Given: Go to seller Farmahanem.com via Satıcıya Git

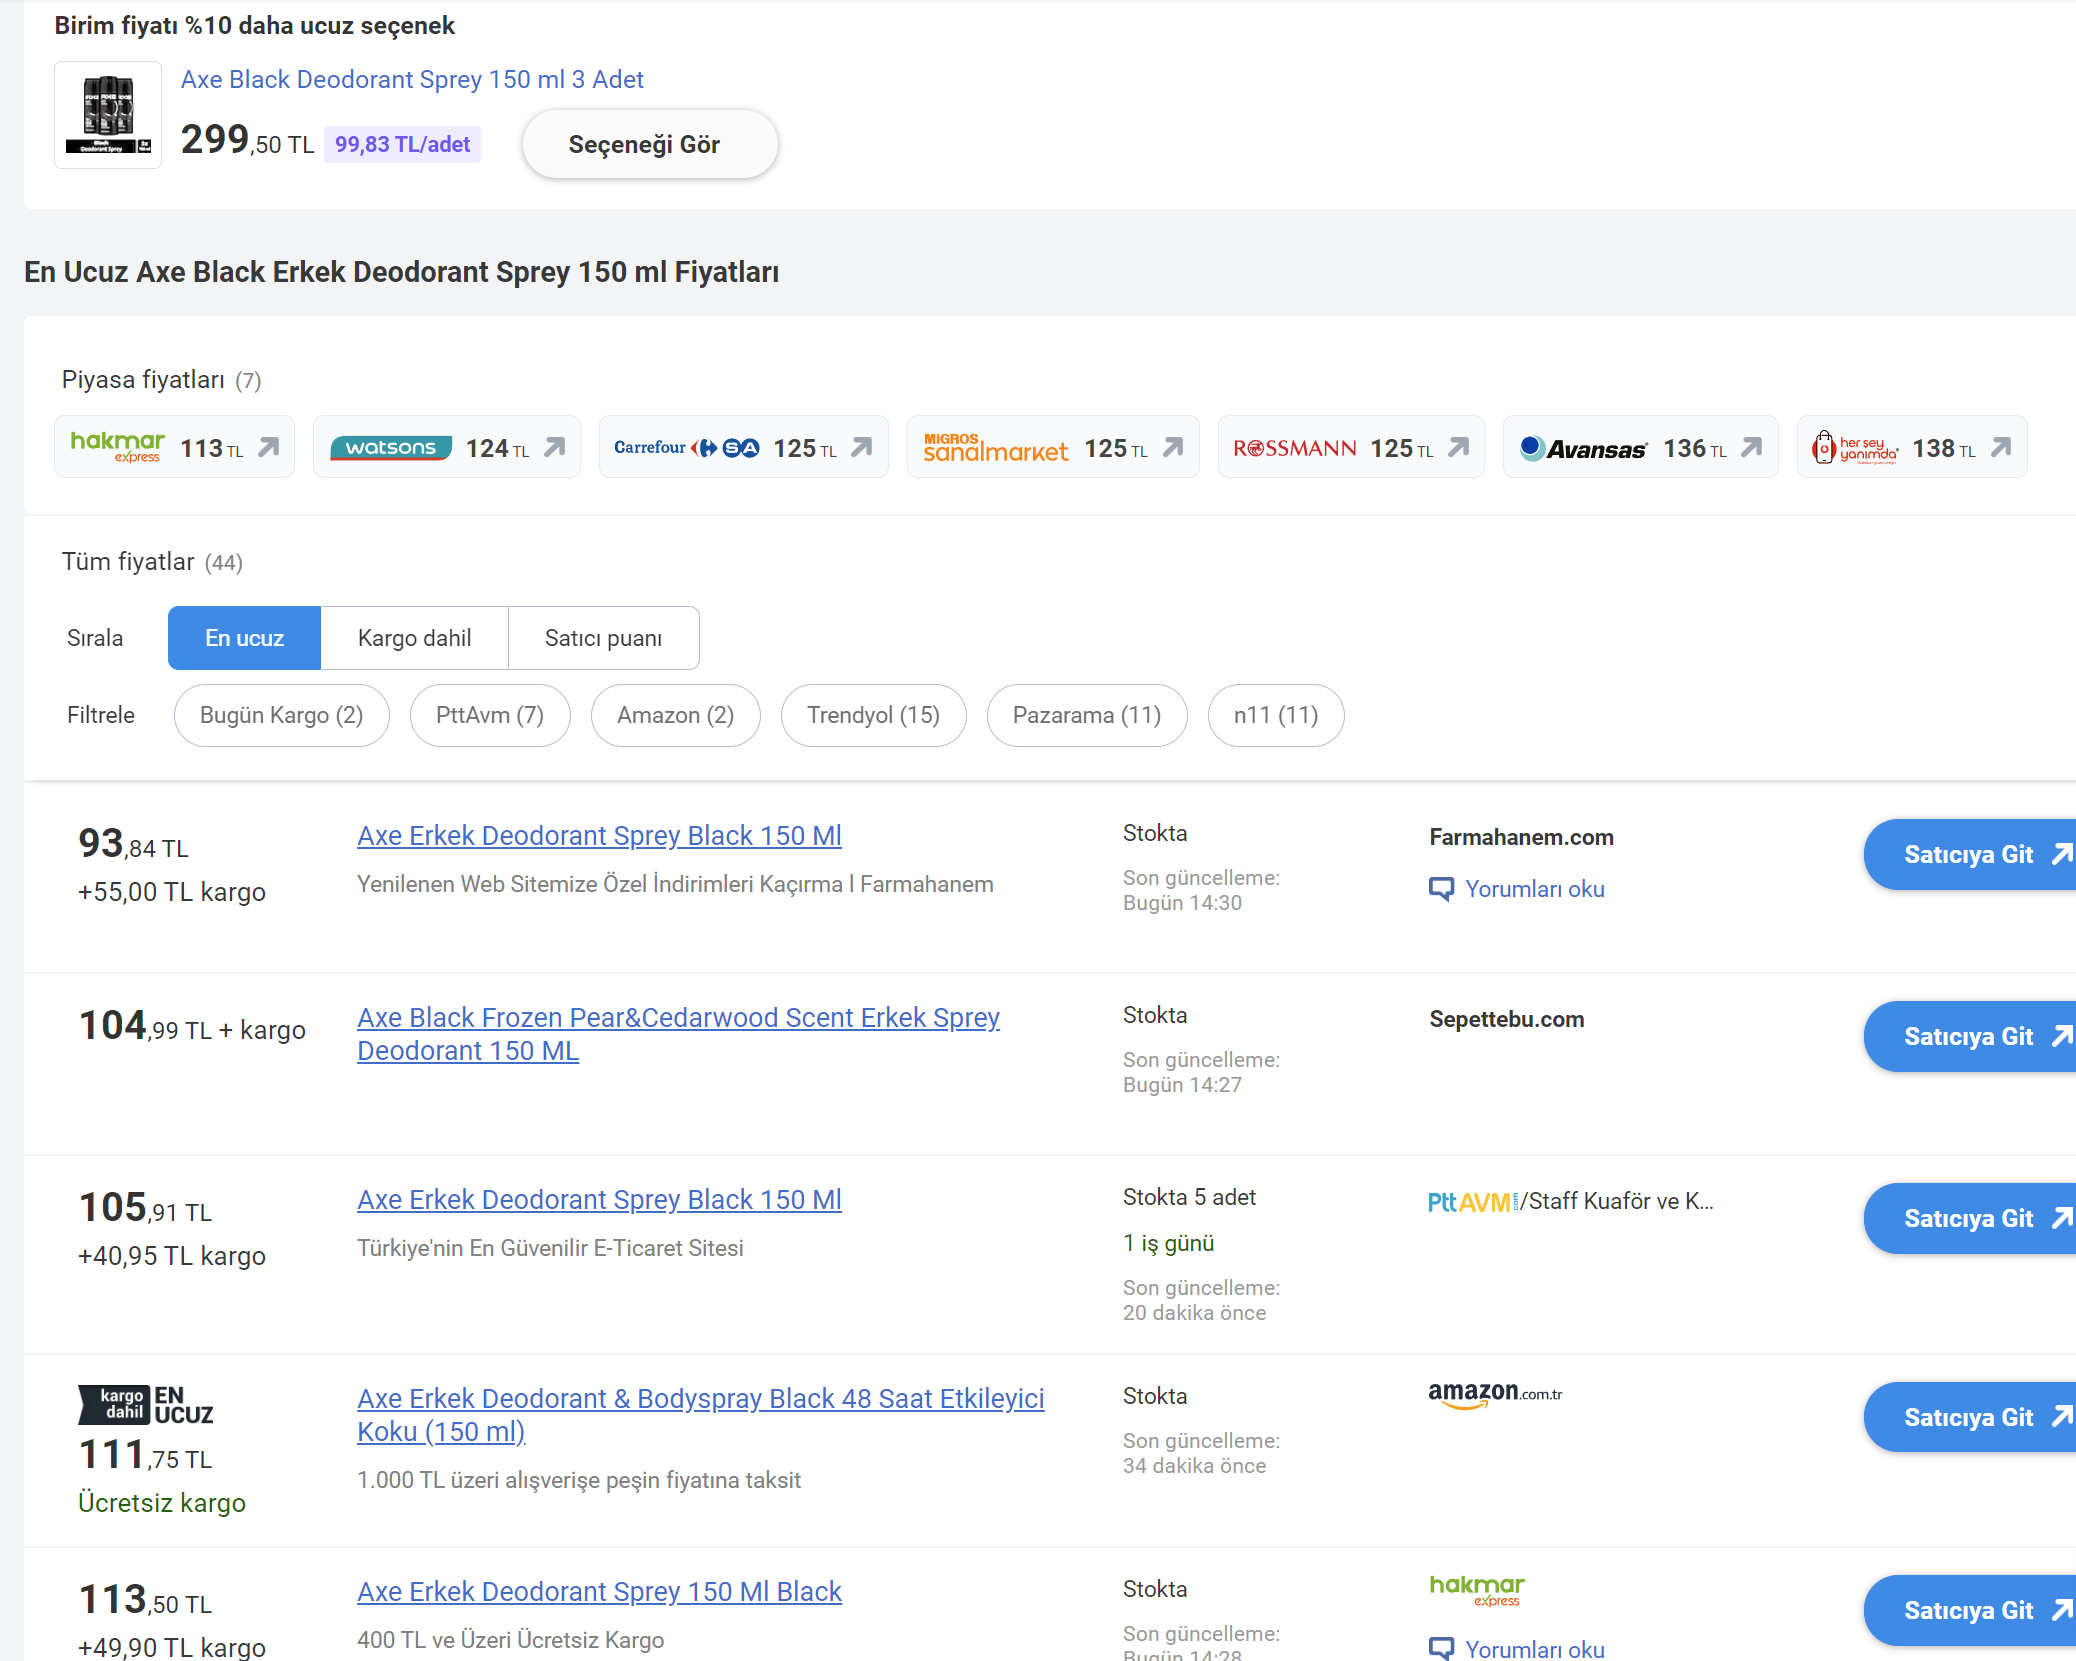Looking at the screenshot, I should (x=1970, y=855).
